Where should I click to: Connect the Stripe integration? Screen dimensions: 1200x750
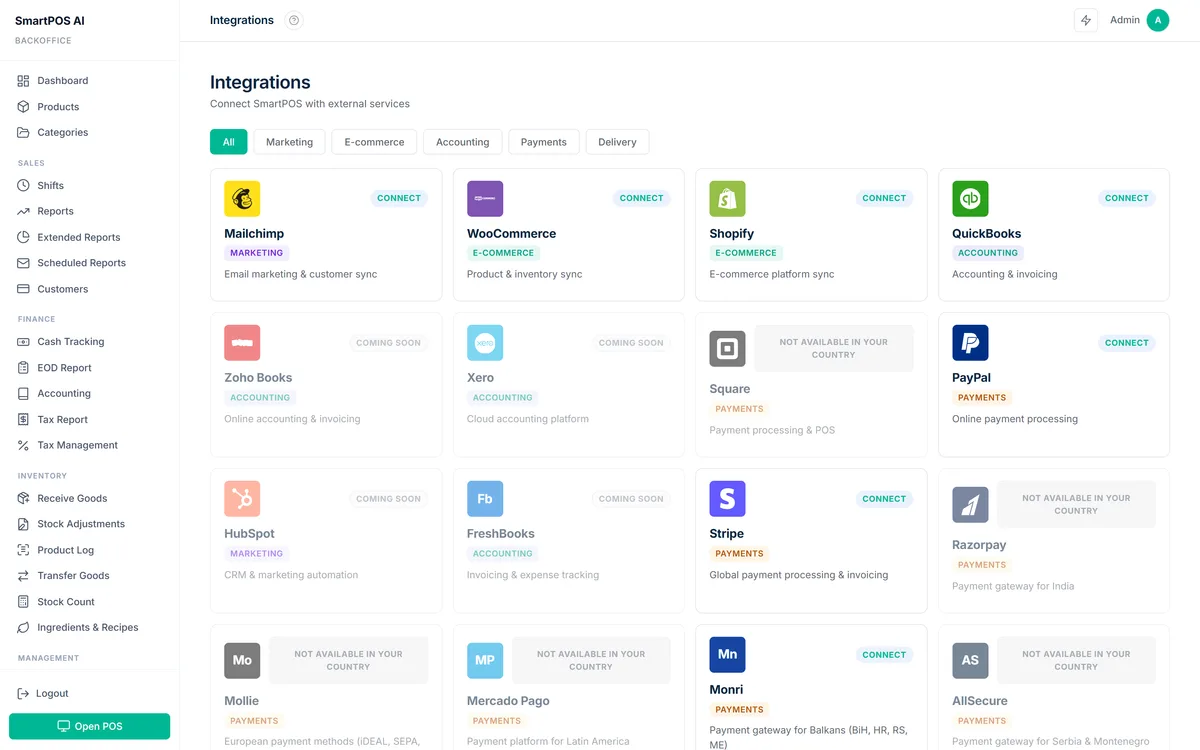(884, 499)
